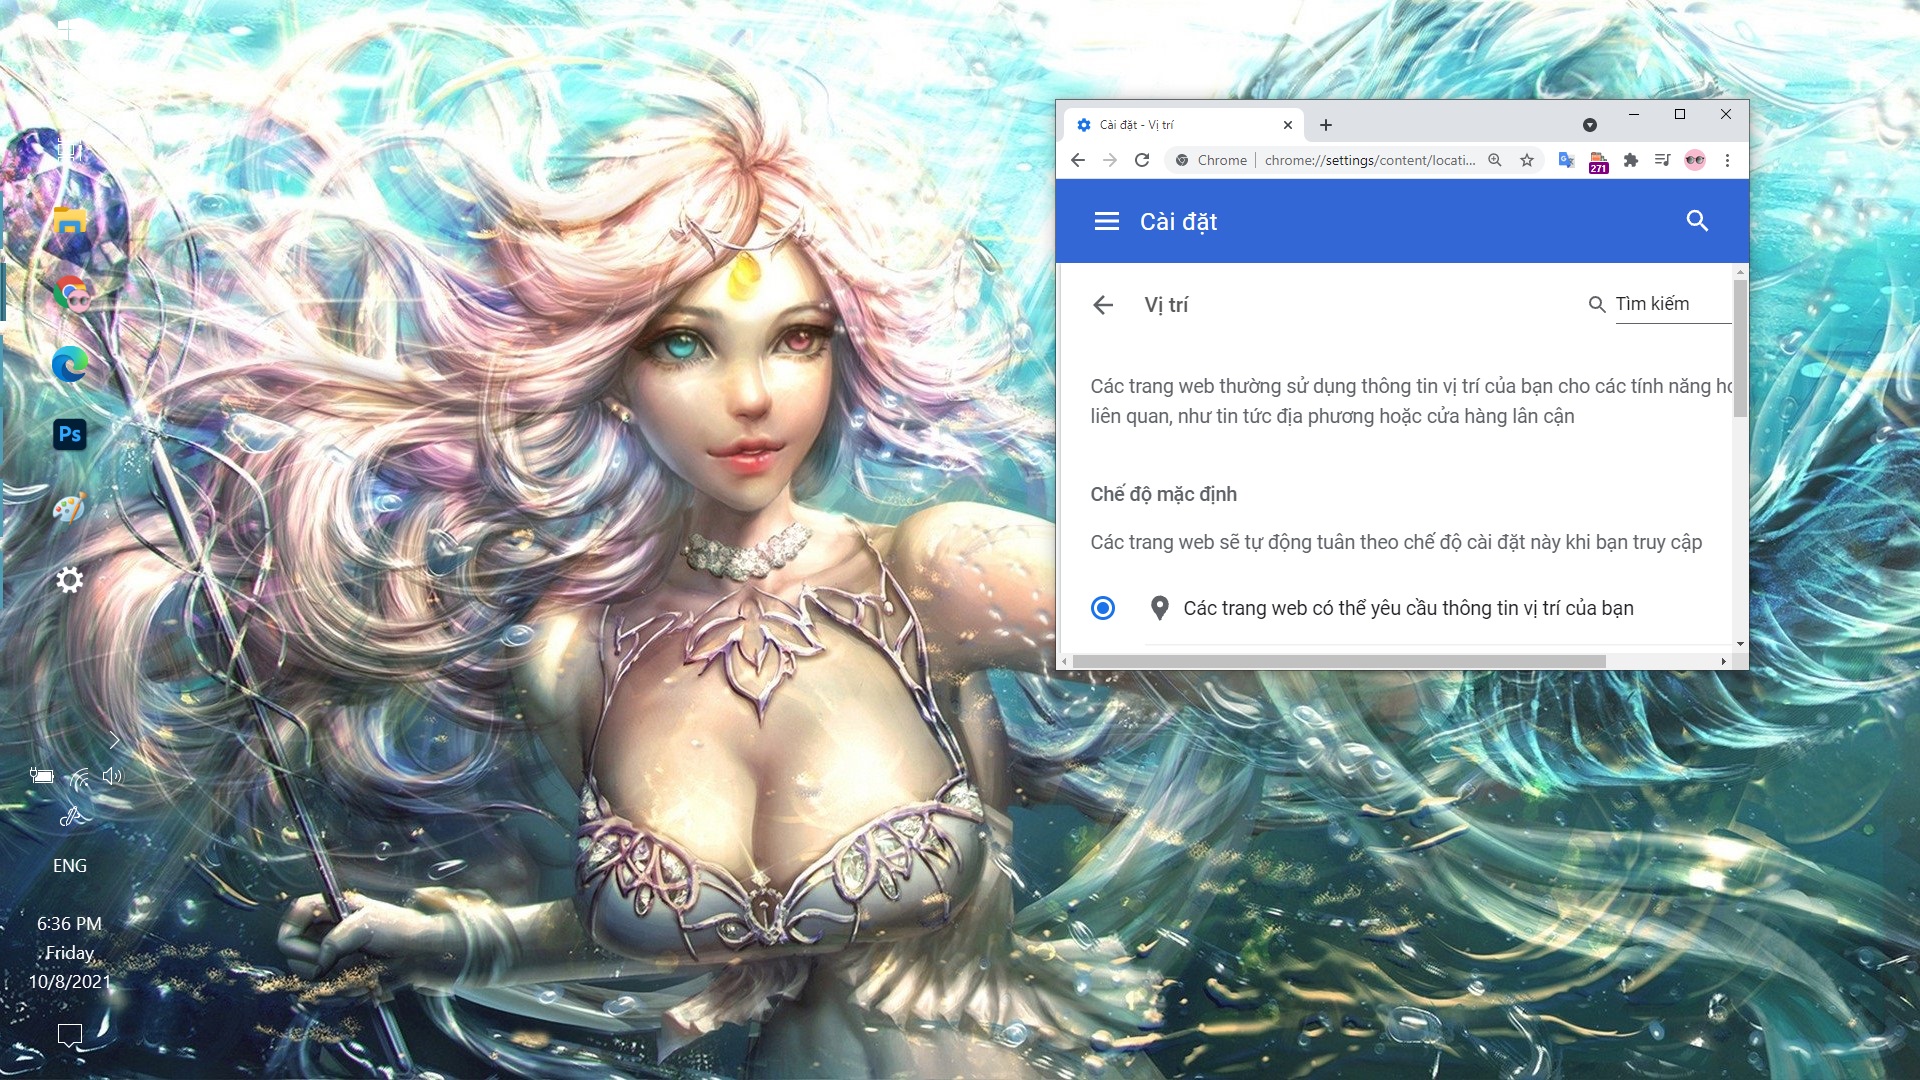1920x1080 pixels.
Task: Open Paint from the taskbar
Action: (69, 507)
